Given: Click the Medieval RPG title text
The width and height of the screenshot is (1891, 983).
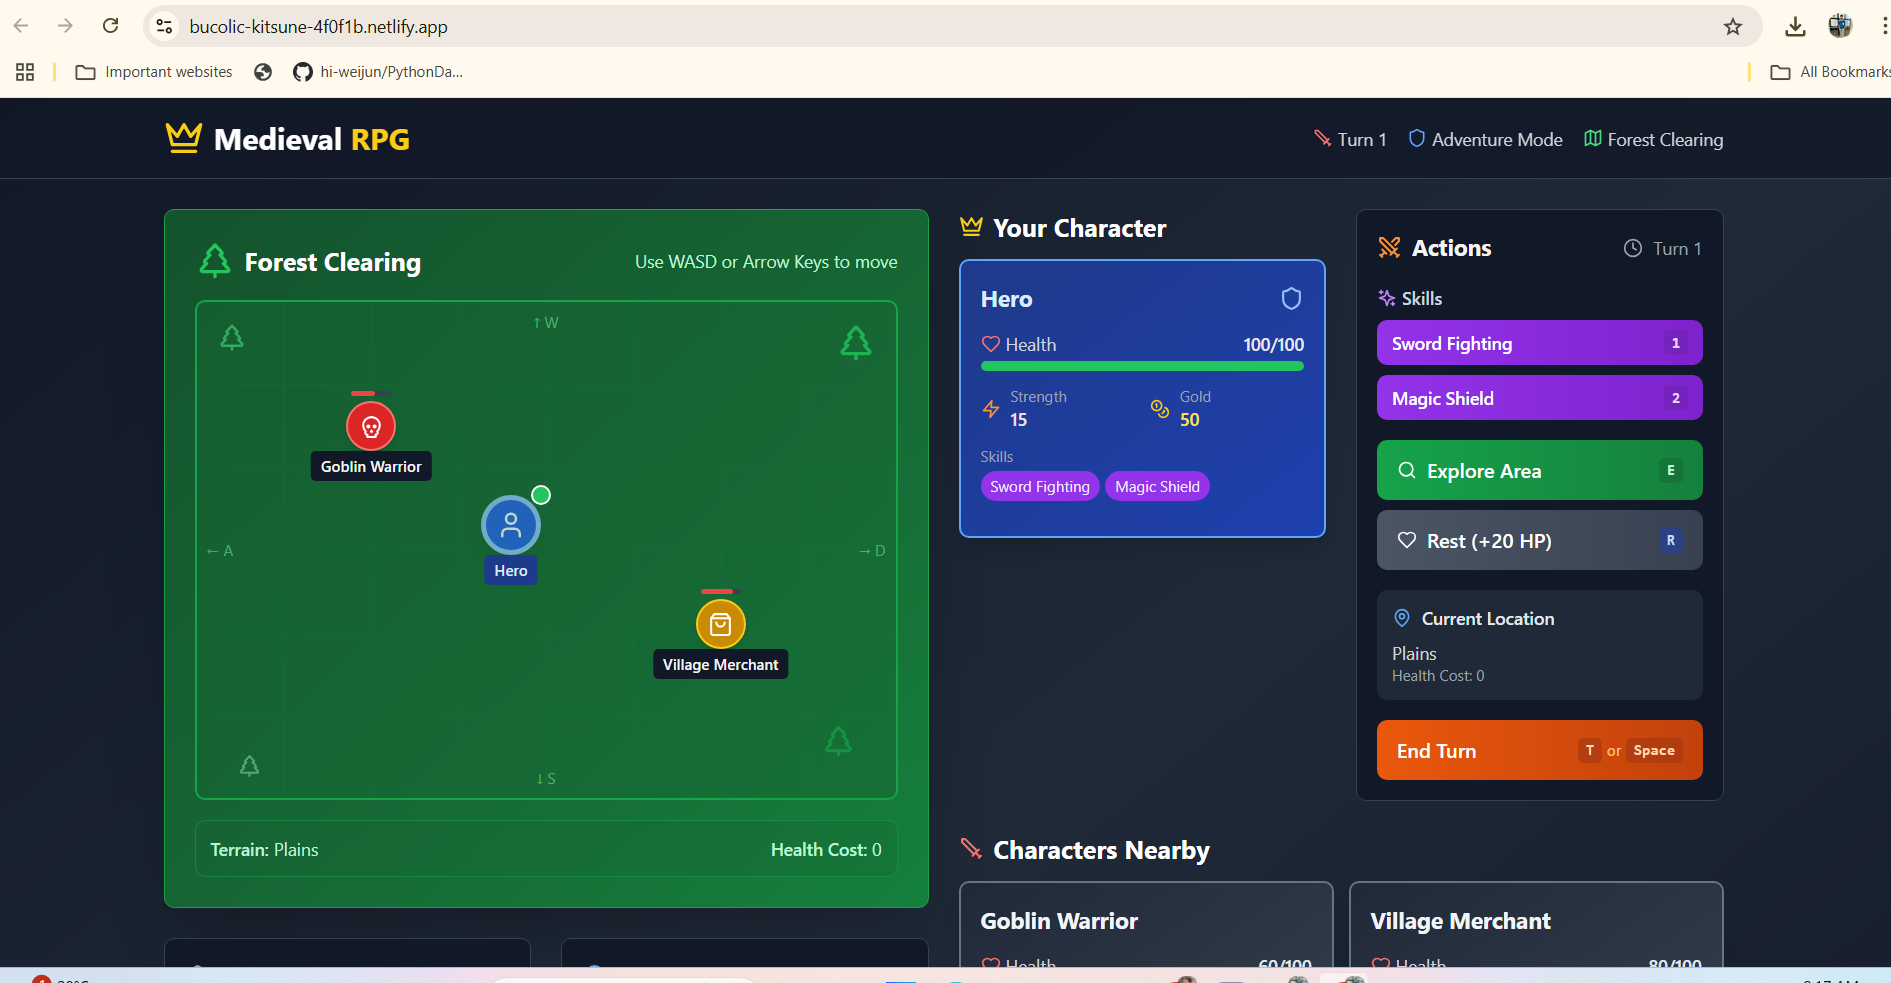Looking at the screenshot, I should coord(312,139).
